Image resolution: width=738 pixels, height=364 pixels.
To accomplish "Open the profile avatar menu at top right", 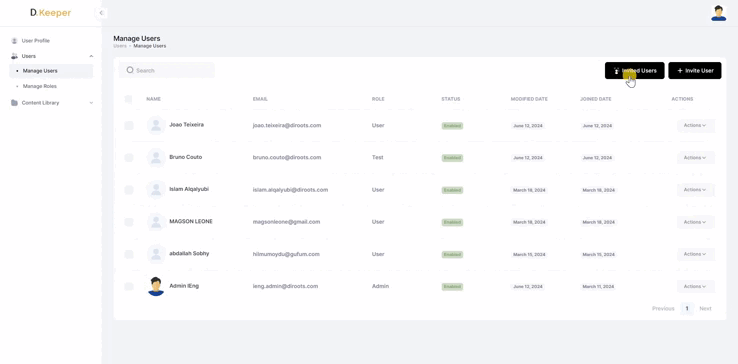I will coord(718,13).
